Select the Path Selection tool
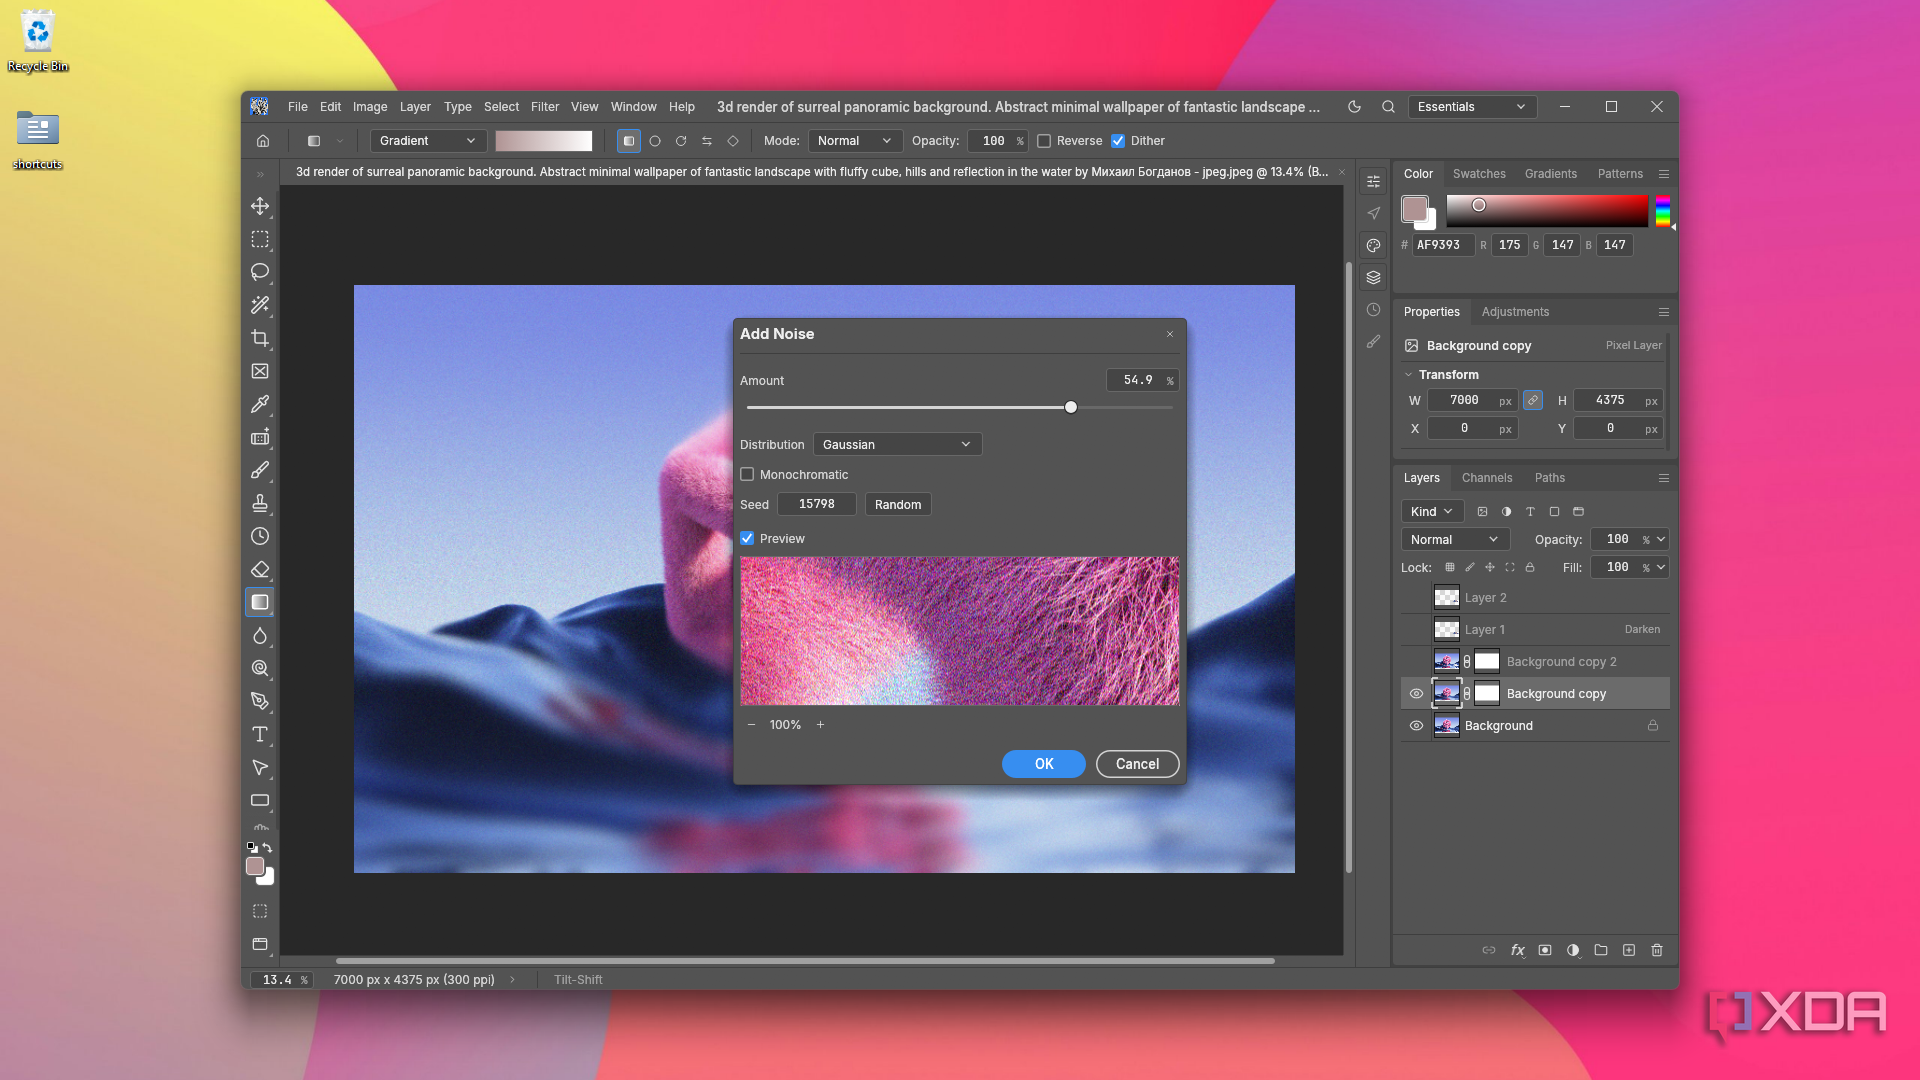Viewport: 1920px width, 1080px height. point(260,767)
